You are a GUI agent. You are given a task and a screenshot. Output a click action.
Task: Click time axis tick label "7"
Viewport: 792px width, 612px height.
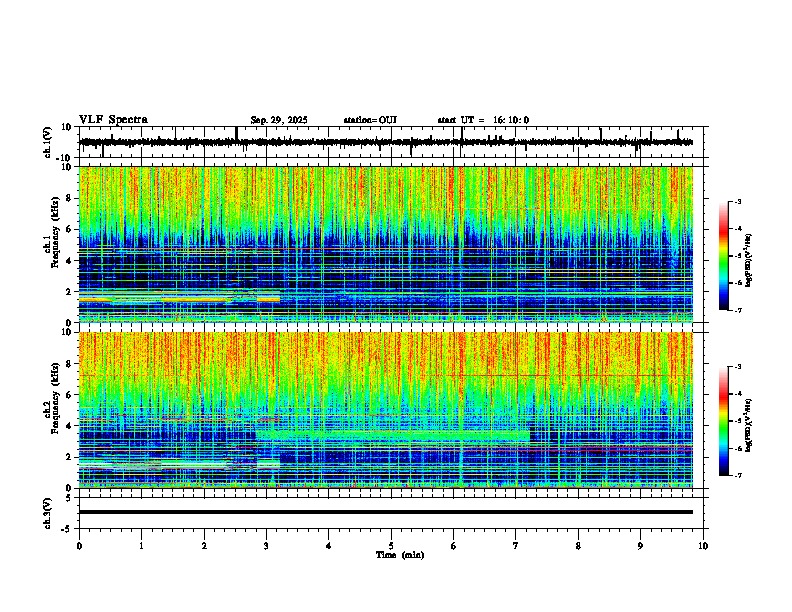[516, 546]
